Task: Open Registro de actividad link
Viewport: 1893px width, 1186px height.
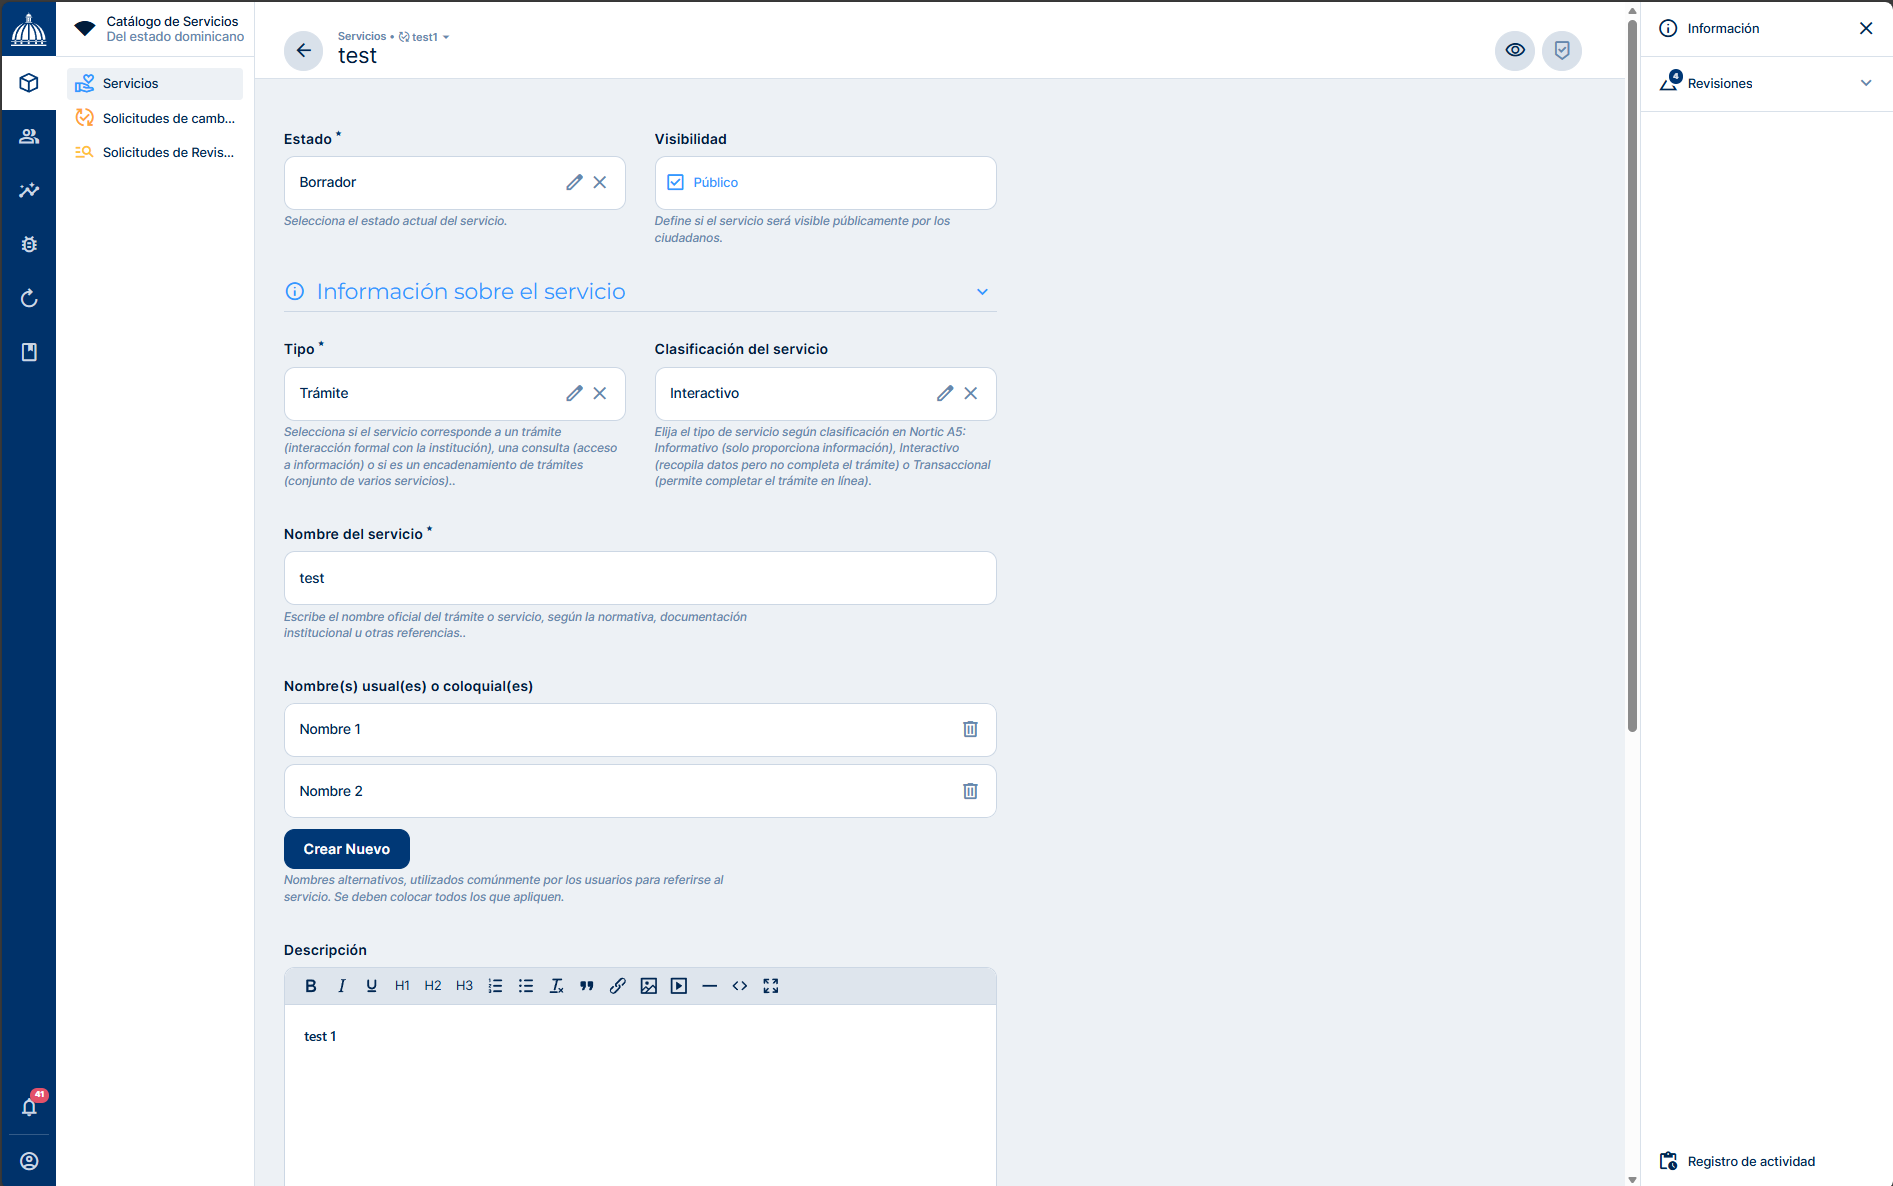Action: pyautogui.click(x=1750, y=1162)
